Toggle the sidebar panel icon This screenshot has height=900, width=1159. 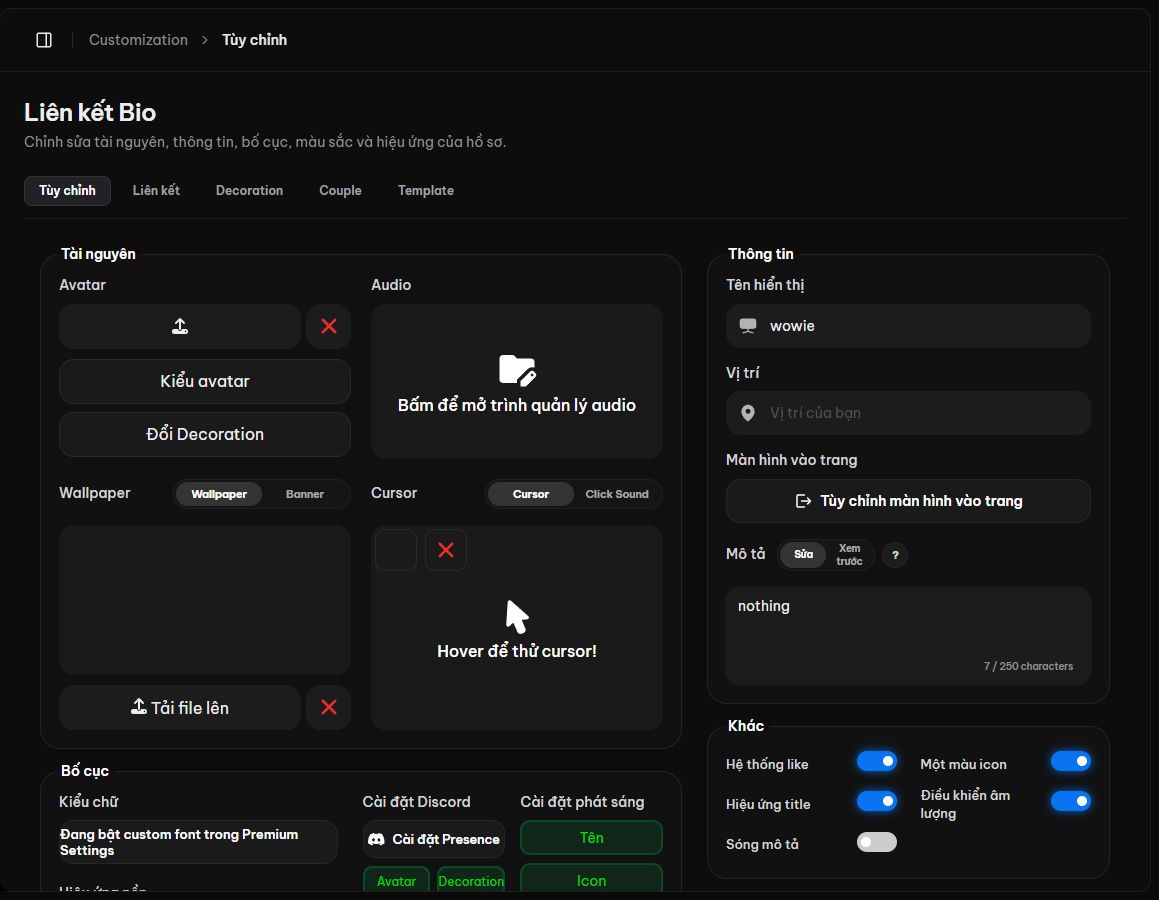point(44,40)
